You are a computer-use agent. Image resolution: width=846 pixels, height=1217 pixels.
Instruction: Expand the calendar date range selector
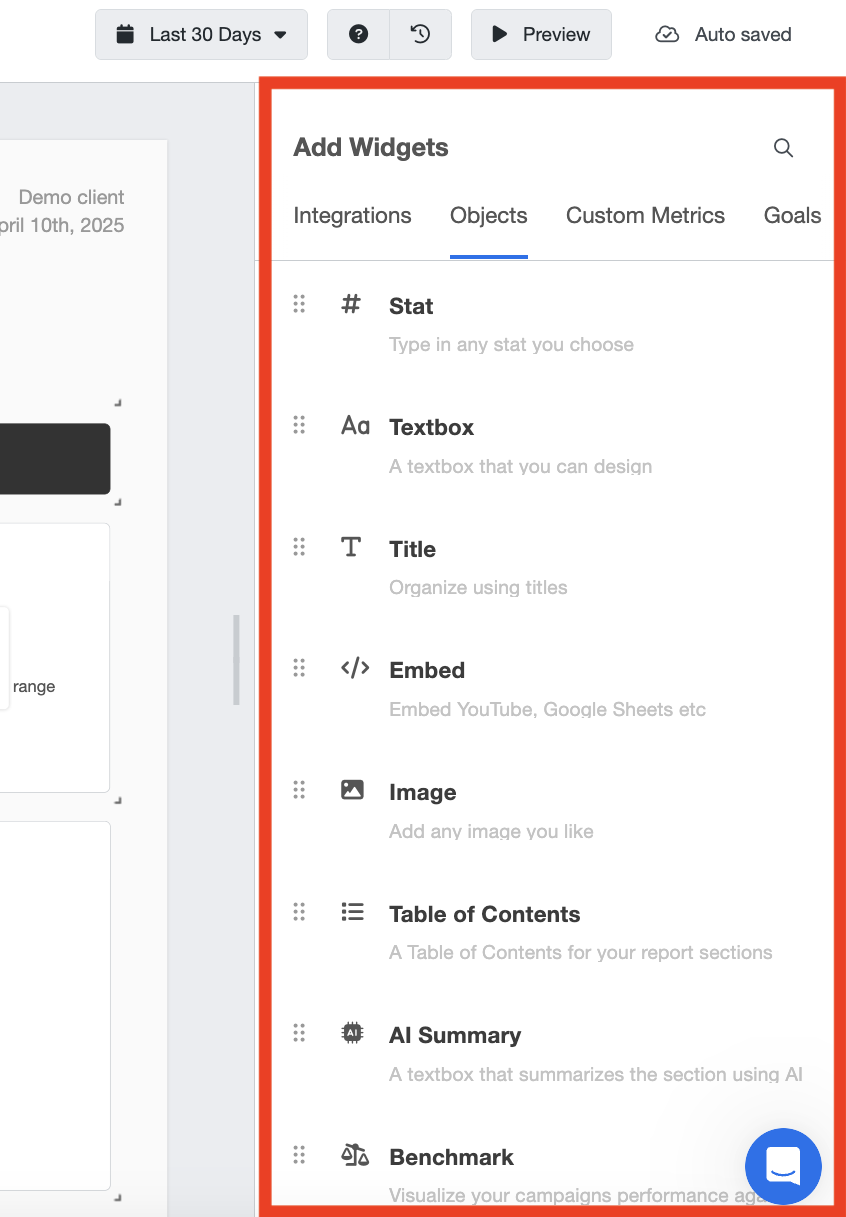tap(124, 34)
